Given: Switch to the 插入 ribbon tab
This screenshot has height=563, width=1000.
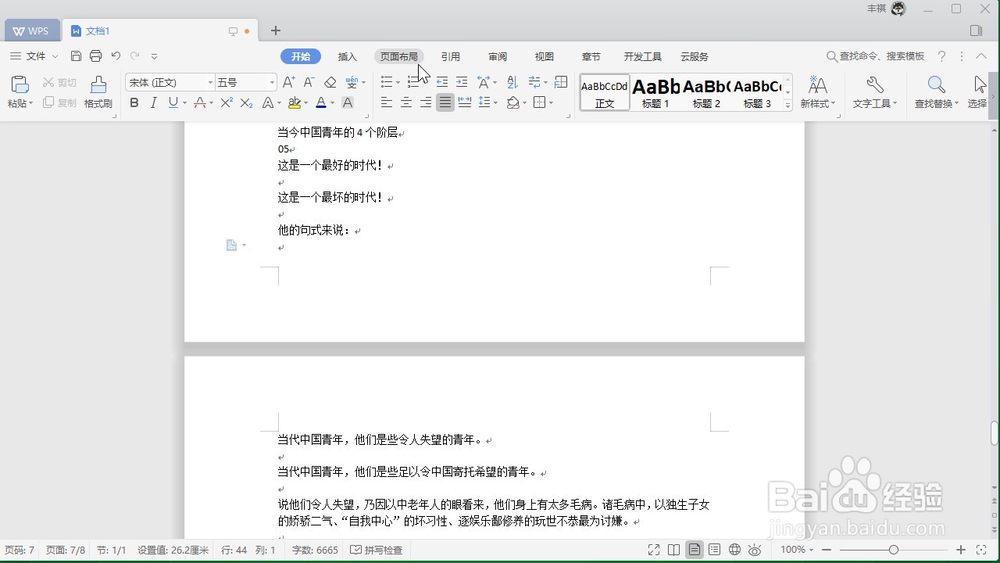Looking at the screenshot, I should 347,56.
